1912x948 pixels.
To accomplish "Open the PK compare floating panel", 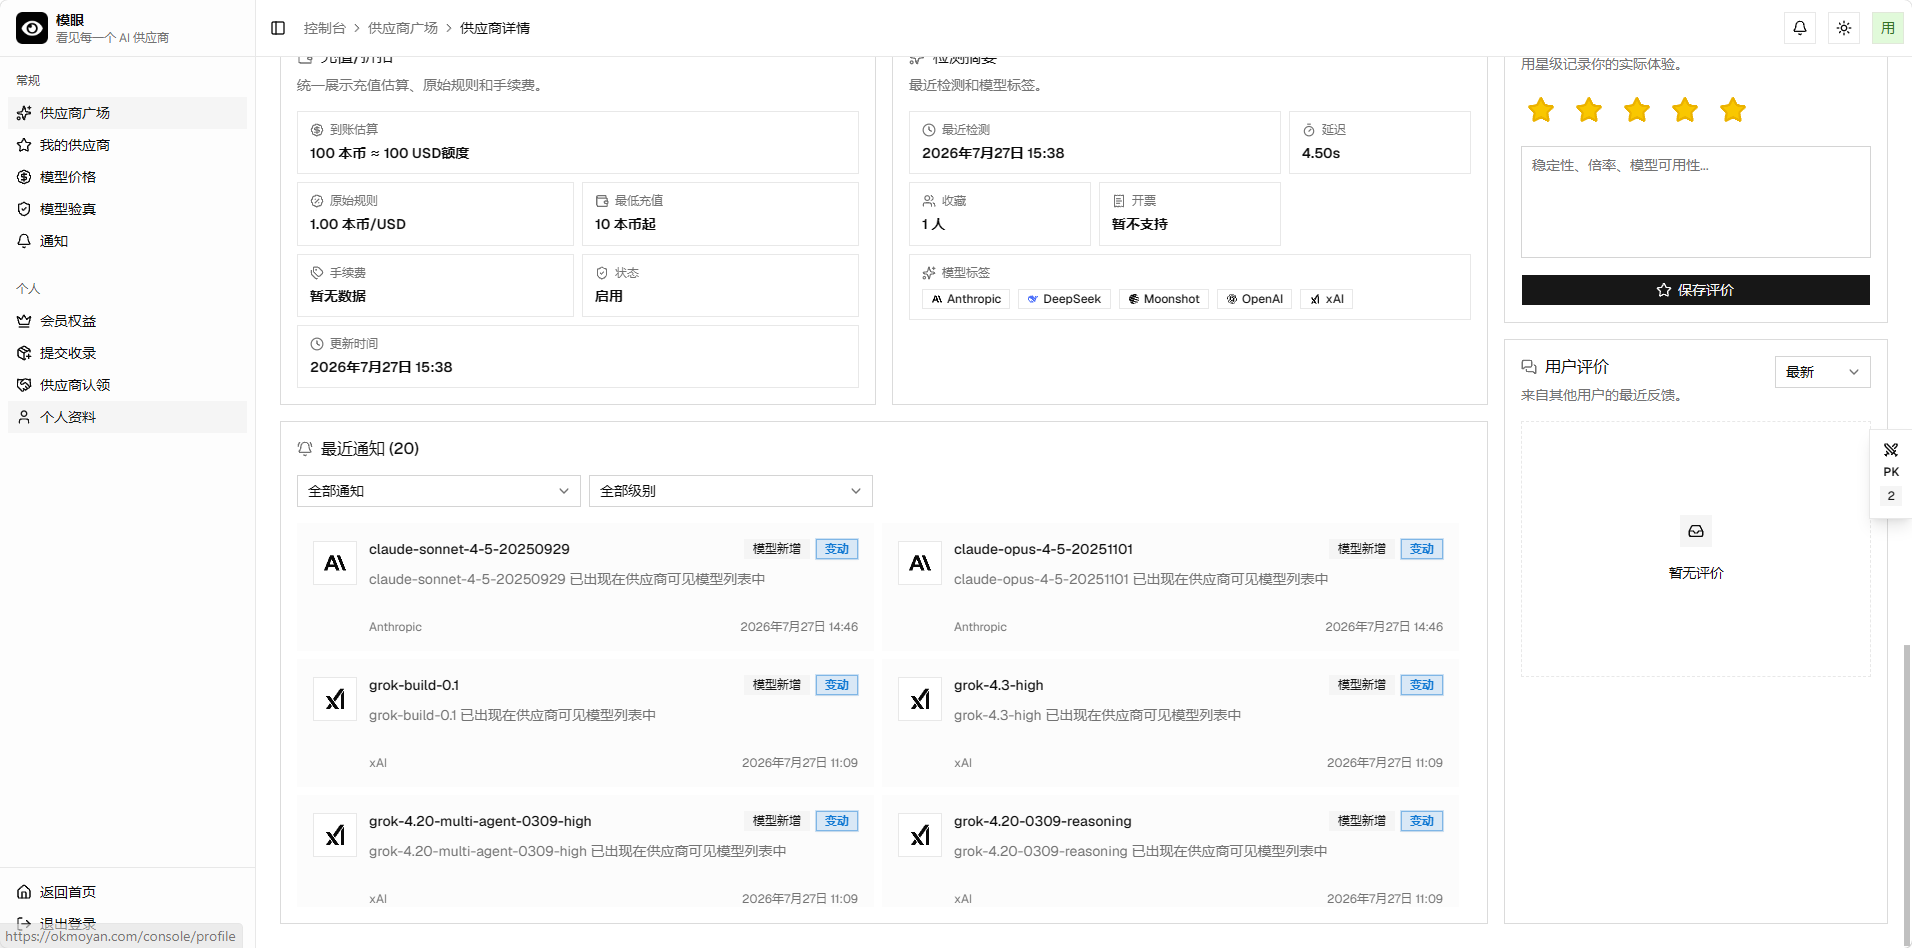I will [1890, 473].
